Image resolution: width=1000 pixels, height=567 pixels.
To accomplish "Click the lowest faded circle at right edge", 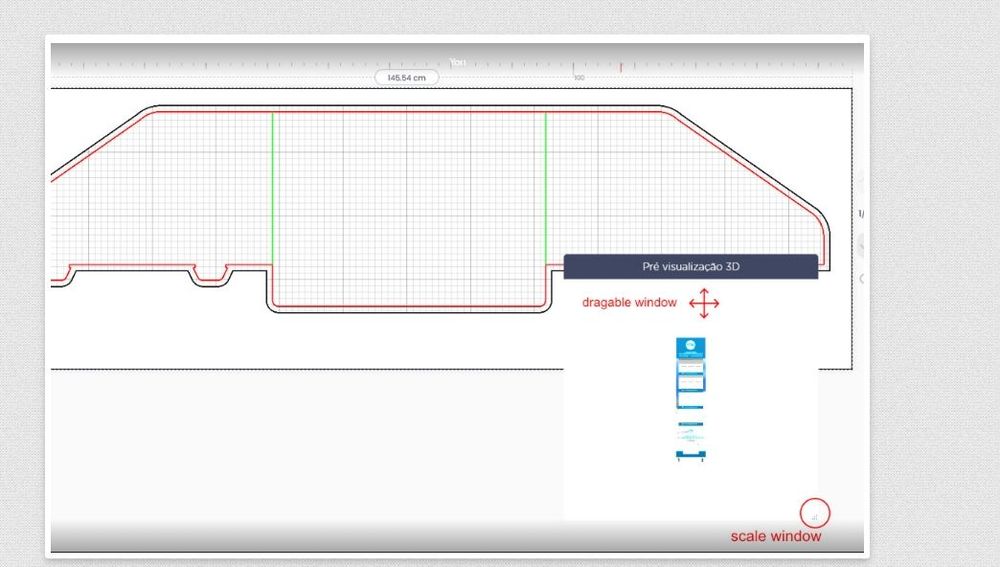I will [861, 279].
